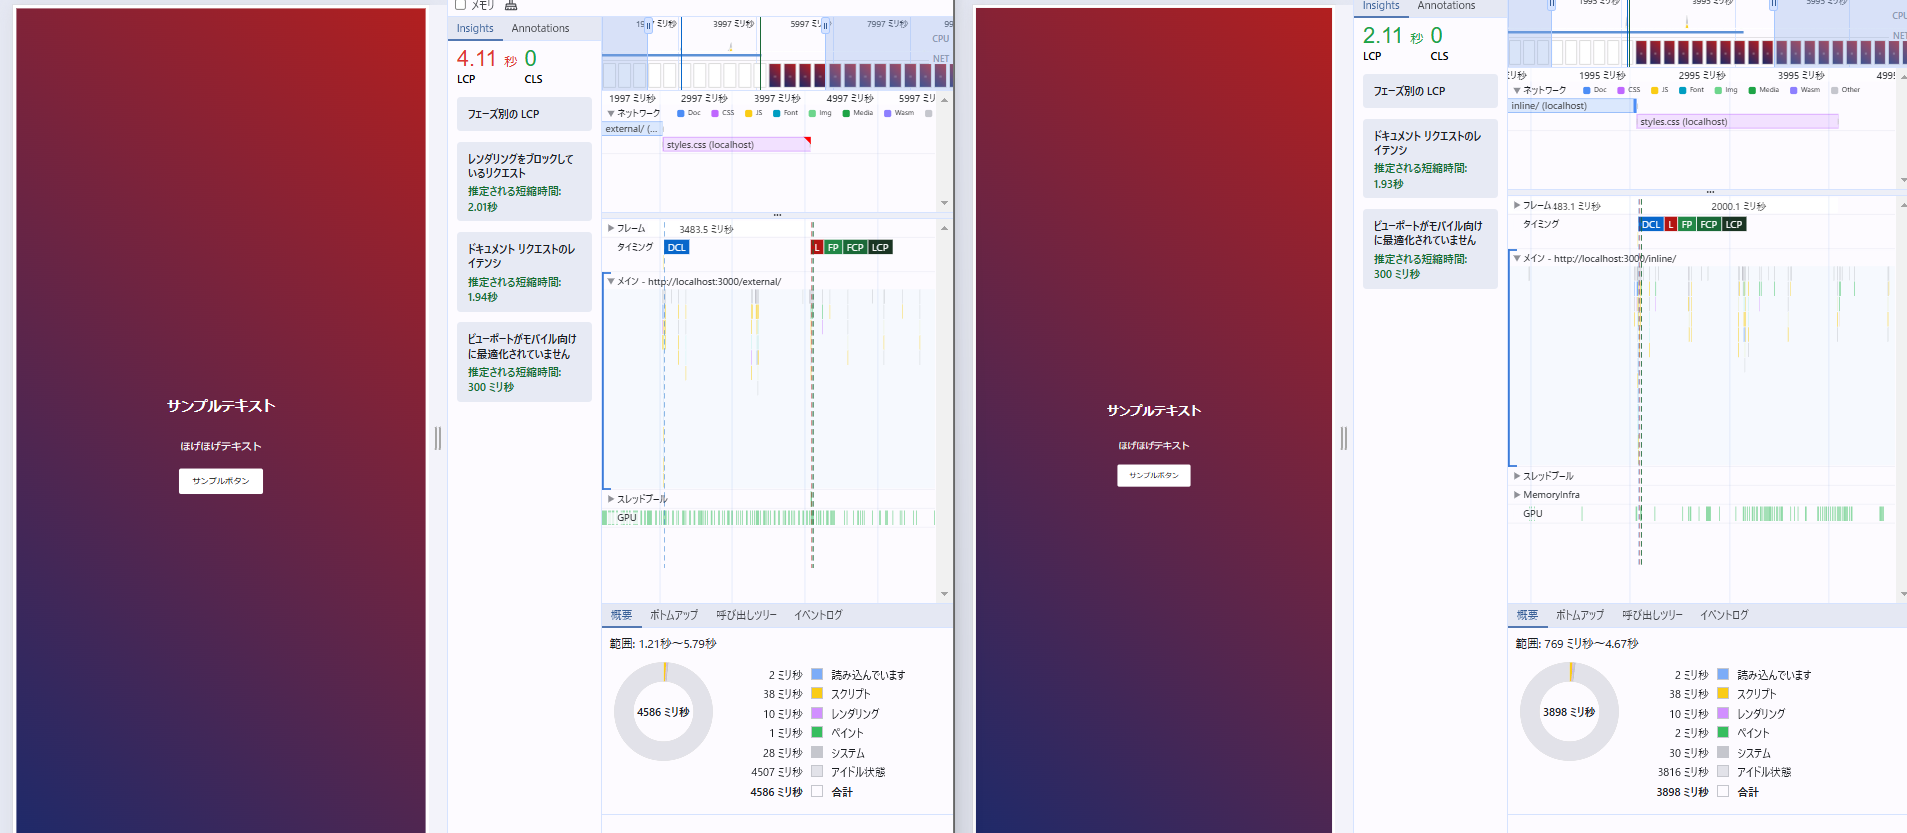1907x833 pixels.
Task: Grab left overview handle in external trace
Action: coord(649,26)
